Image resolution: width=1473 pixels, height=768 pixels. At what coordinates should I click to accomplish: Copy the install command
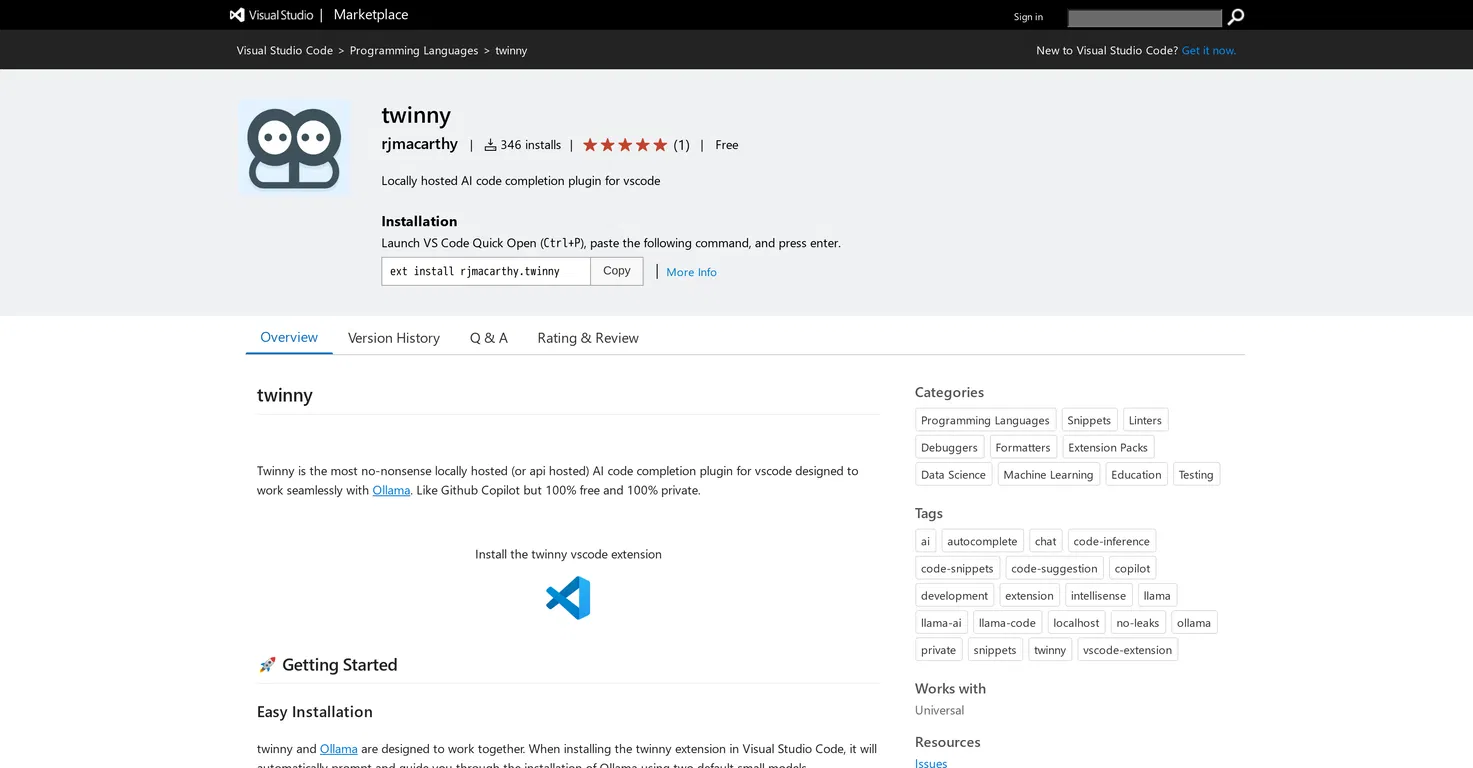coord(617,271)
